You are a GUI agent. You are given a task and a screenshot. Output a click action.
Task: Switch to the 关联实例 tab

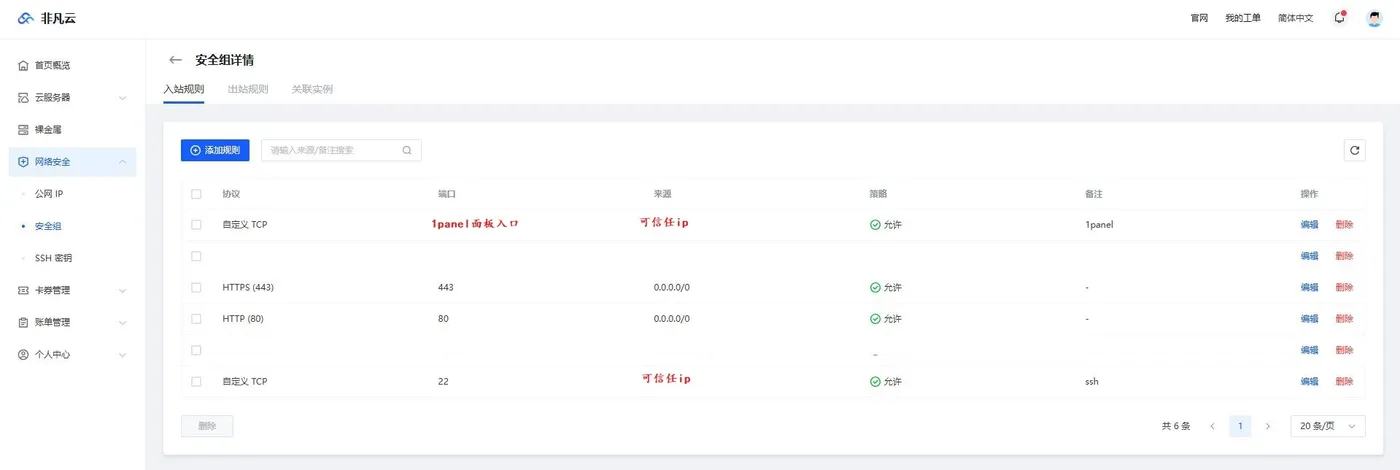[312, 89]
